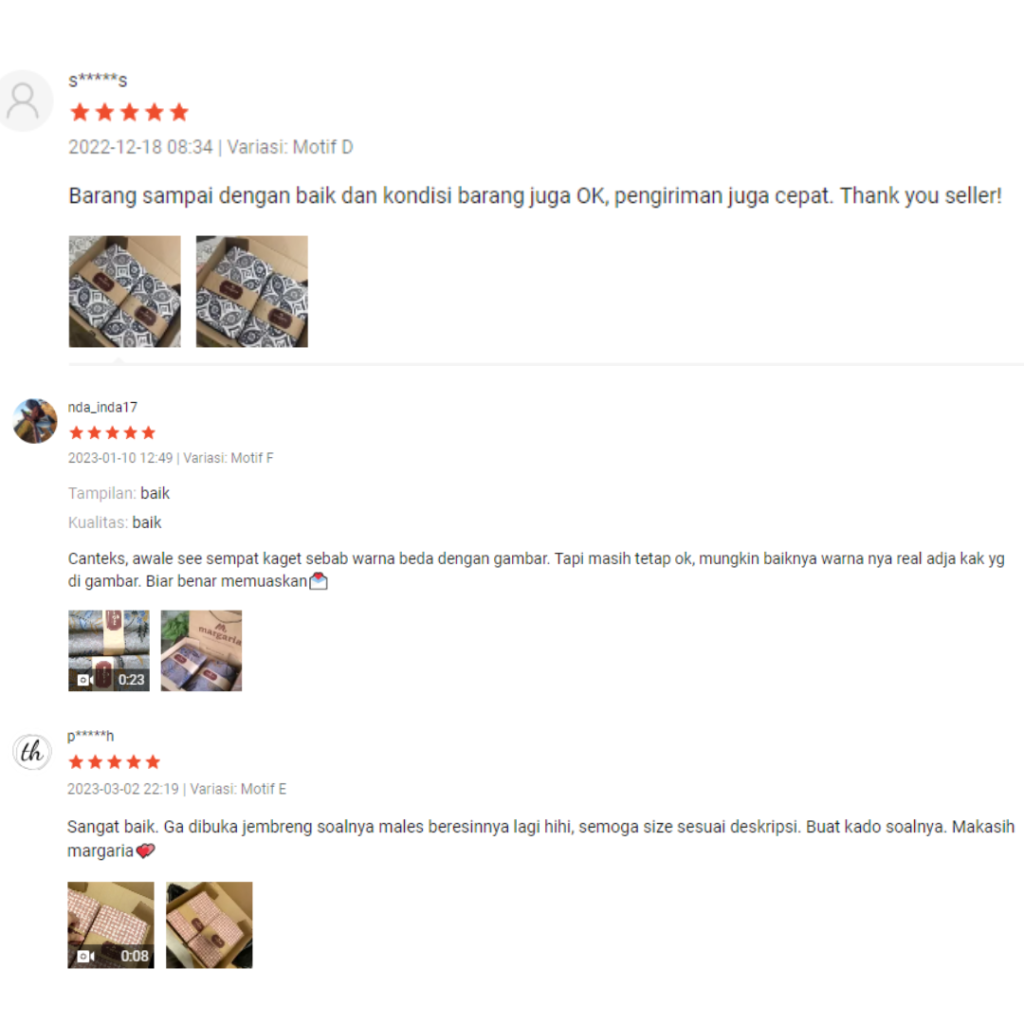The height and width of the screenshot is (1024, 1024).
Task: Play the 0:08 review video
Action: pyautogui.click(x=111, y=925)
